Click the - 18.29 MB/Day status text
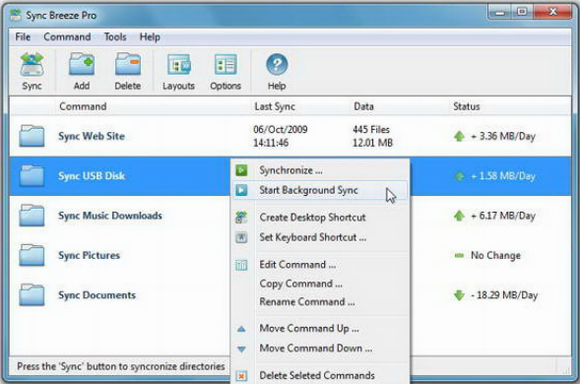Image resolution: width=580 pixels, height=384 pixels. pyautogui.click(x=504, y=295)
